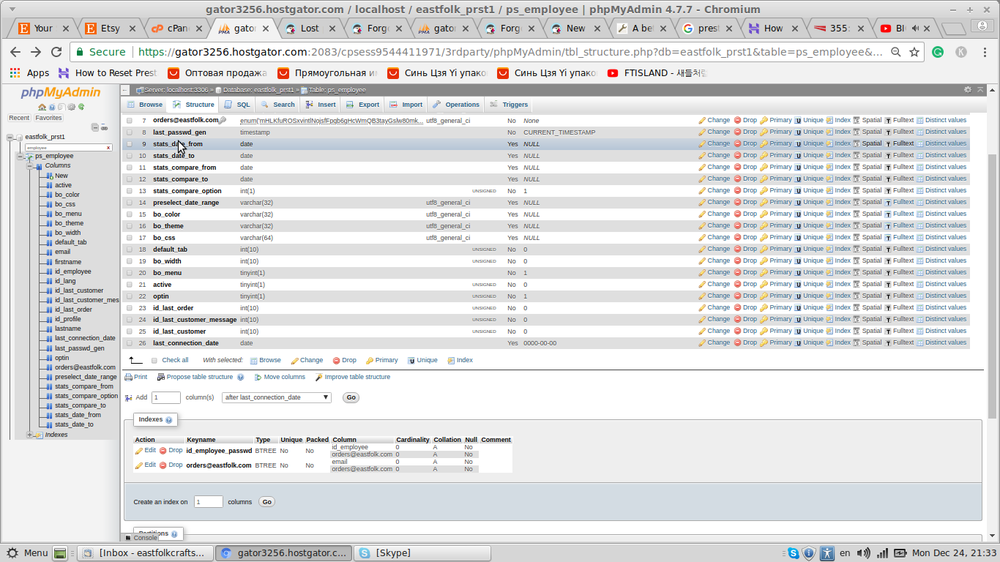Collapse the eastfolk_prst1 database tree node
Viewport: 1000px width, 562px height.
pyautogui.click(x=10, y=137)
